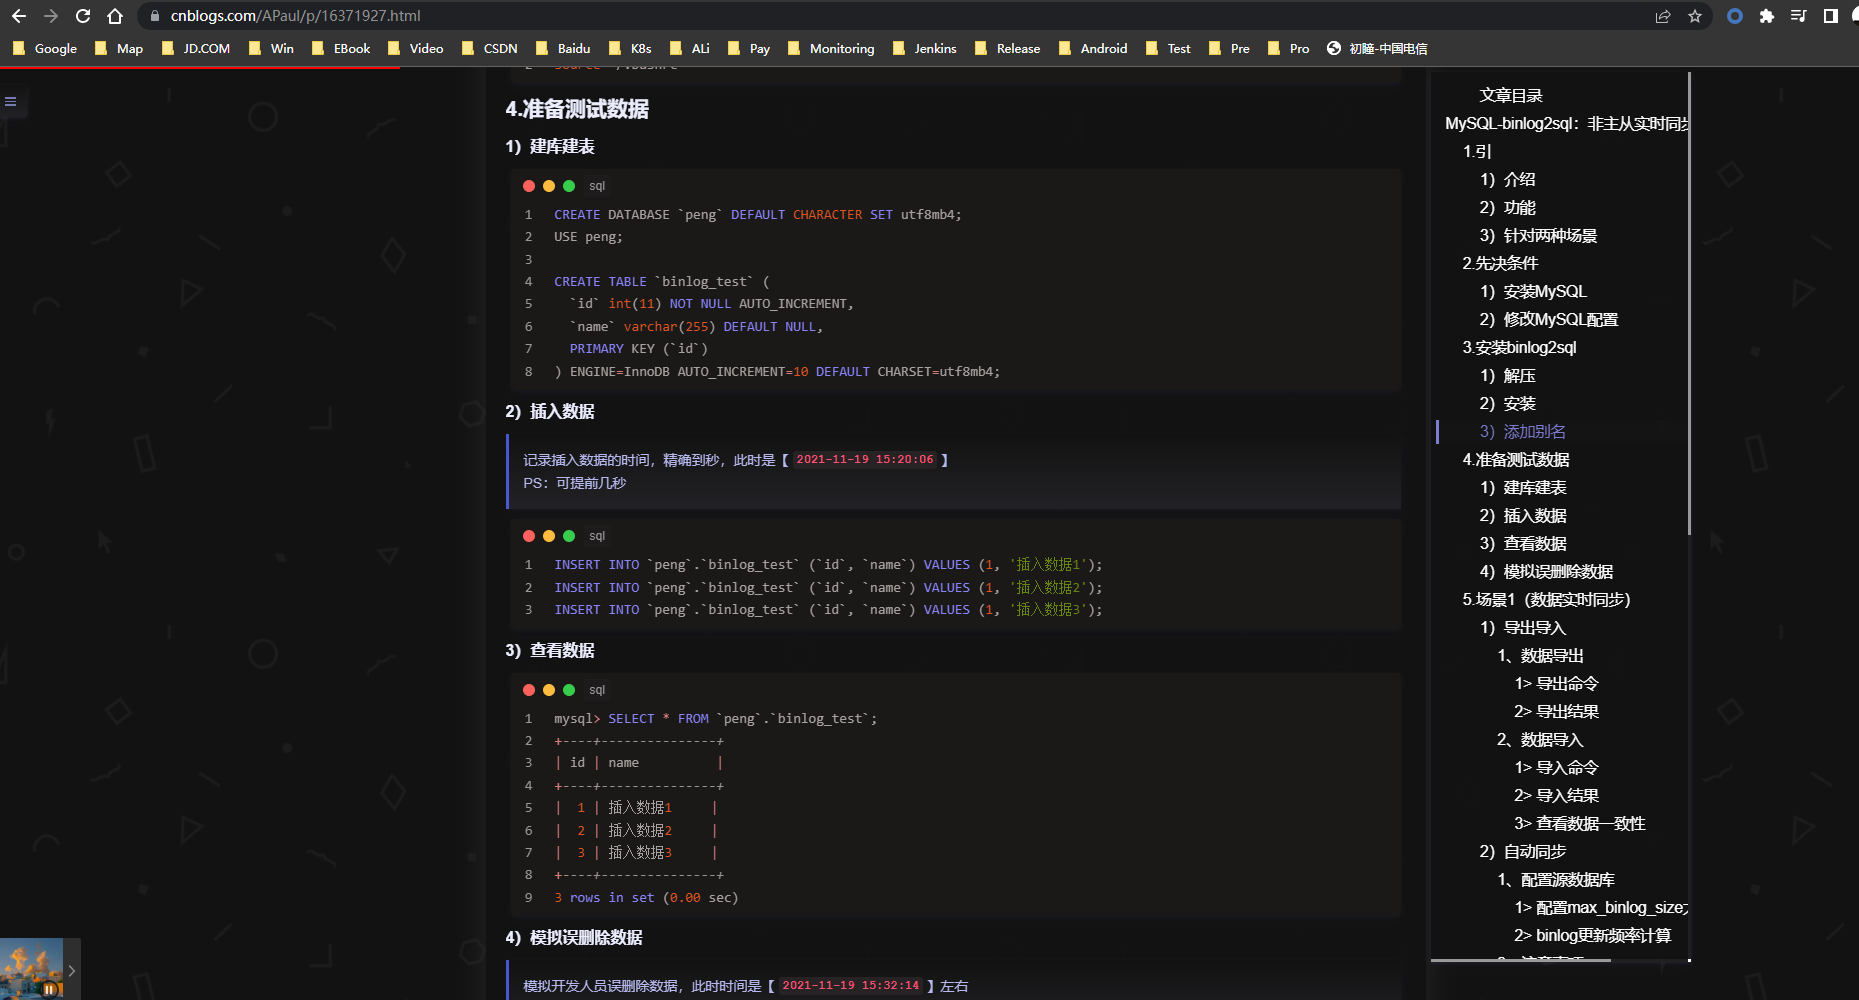Open the K8s bookmark folder
This screenshot has width=1859, height=1000.
tap(630, 48)
